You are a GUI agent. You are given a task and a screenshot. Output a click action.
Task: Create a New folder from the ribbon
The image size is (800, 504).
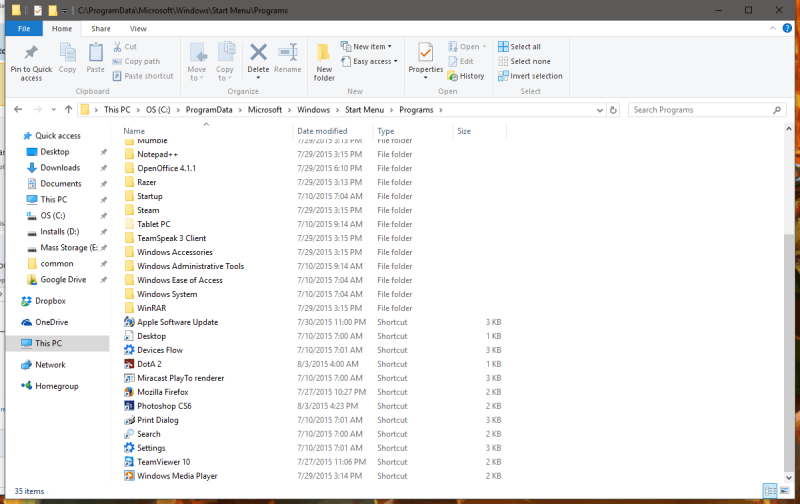(324, 62)
